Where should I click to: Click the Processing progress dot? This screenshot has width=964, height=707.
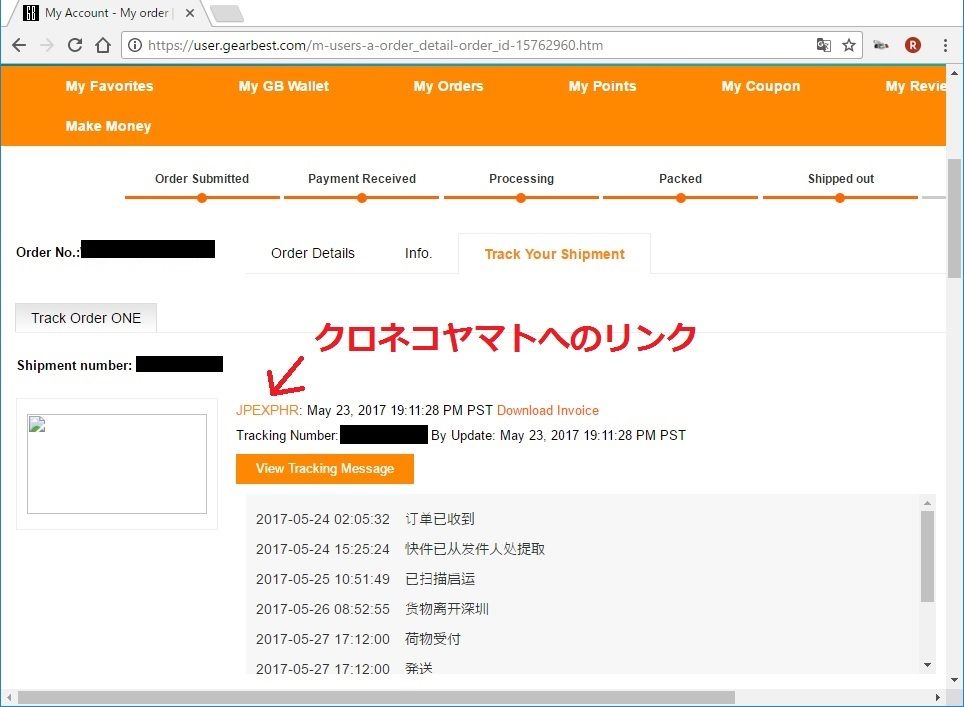point(521,198)
